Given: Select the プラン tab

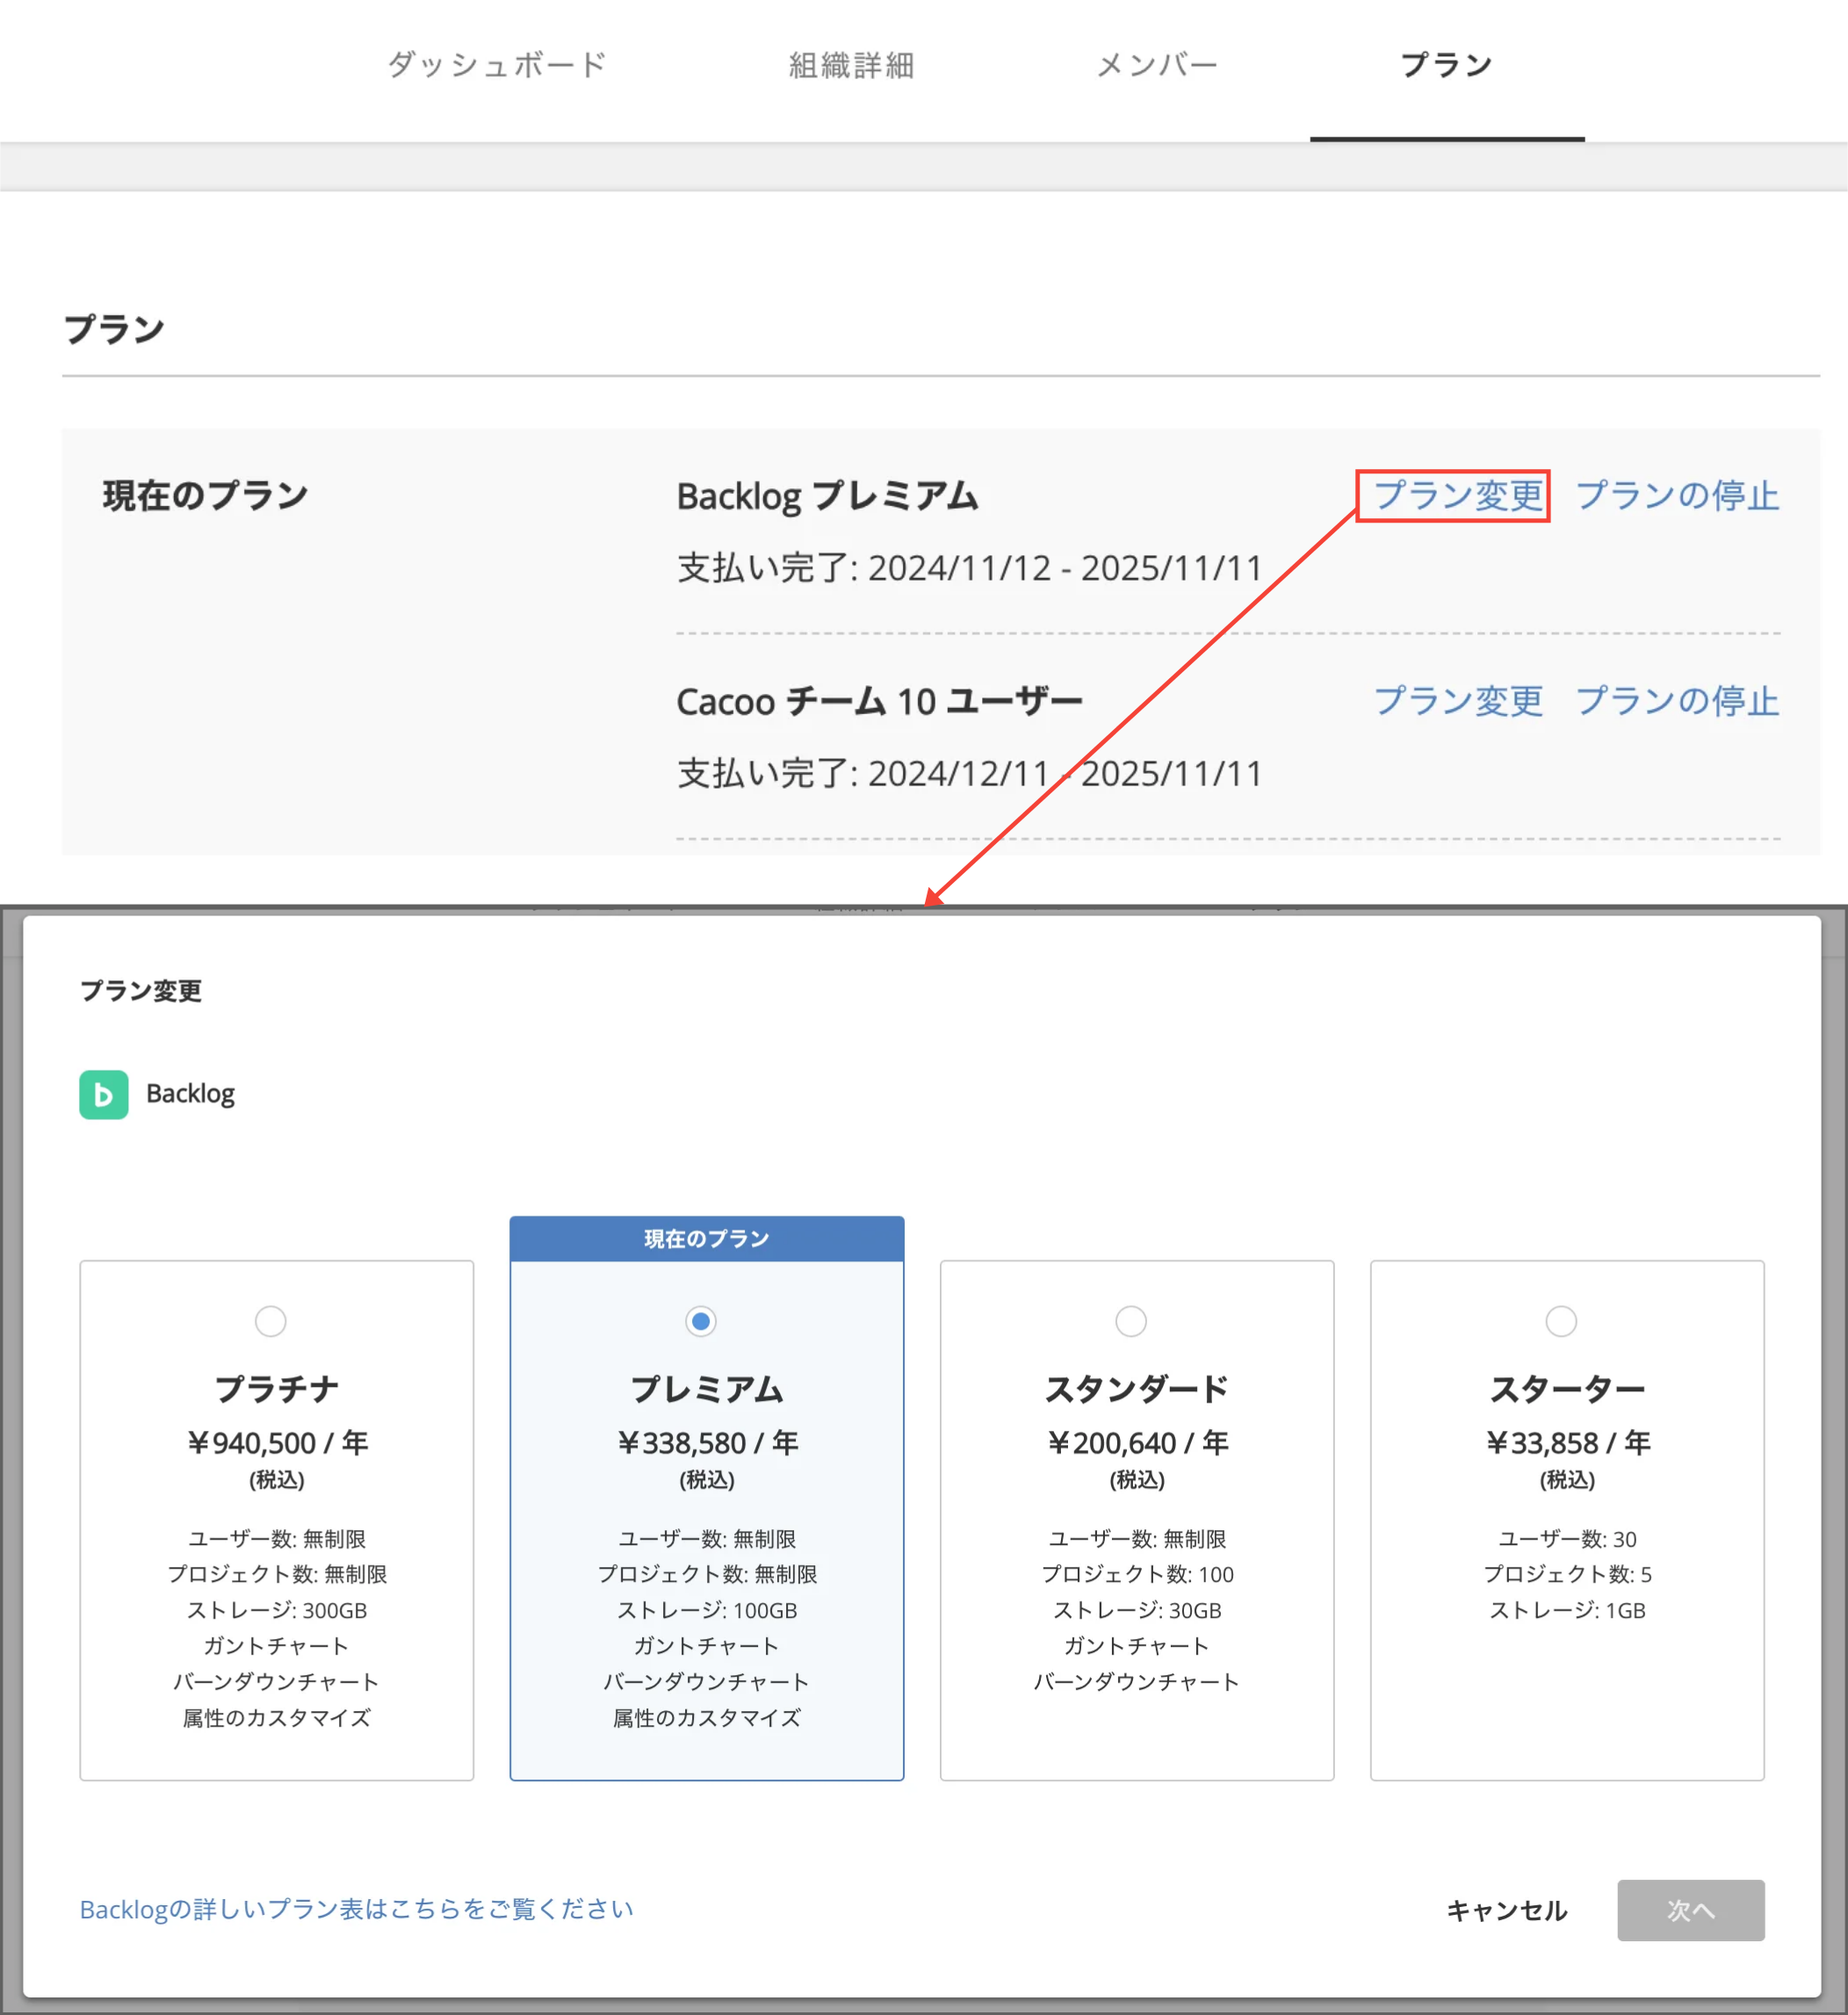Looking at the screenshot, I should (x=1446, y=65).
